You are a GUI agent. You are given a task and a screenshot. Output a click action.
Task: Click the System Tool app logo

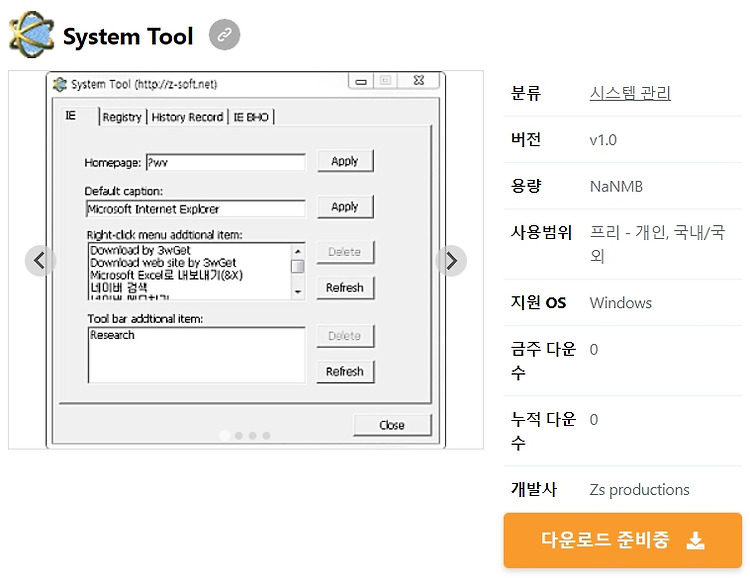(x=32, y=34)
